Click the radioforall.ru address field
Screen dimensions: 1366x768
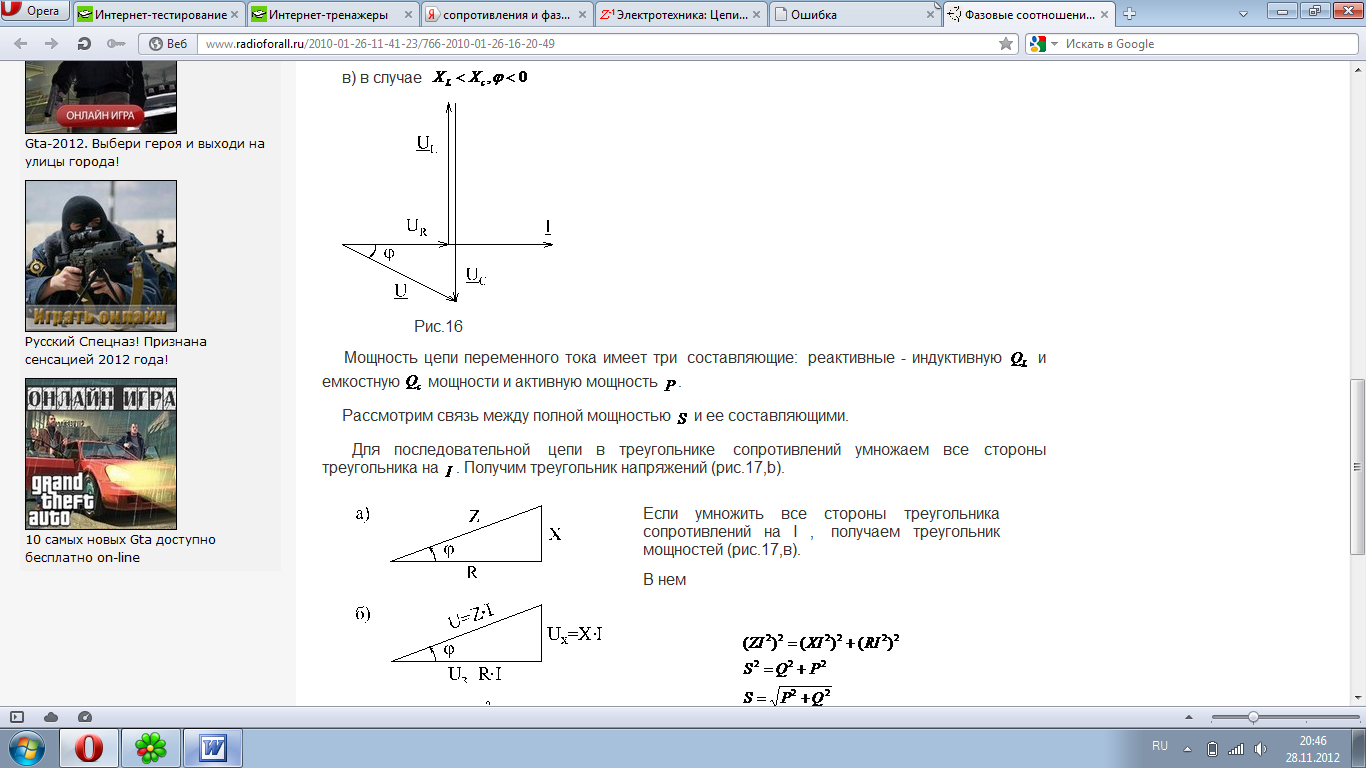(600, 44)
